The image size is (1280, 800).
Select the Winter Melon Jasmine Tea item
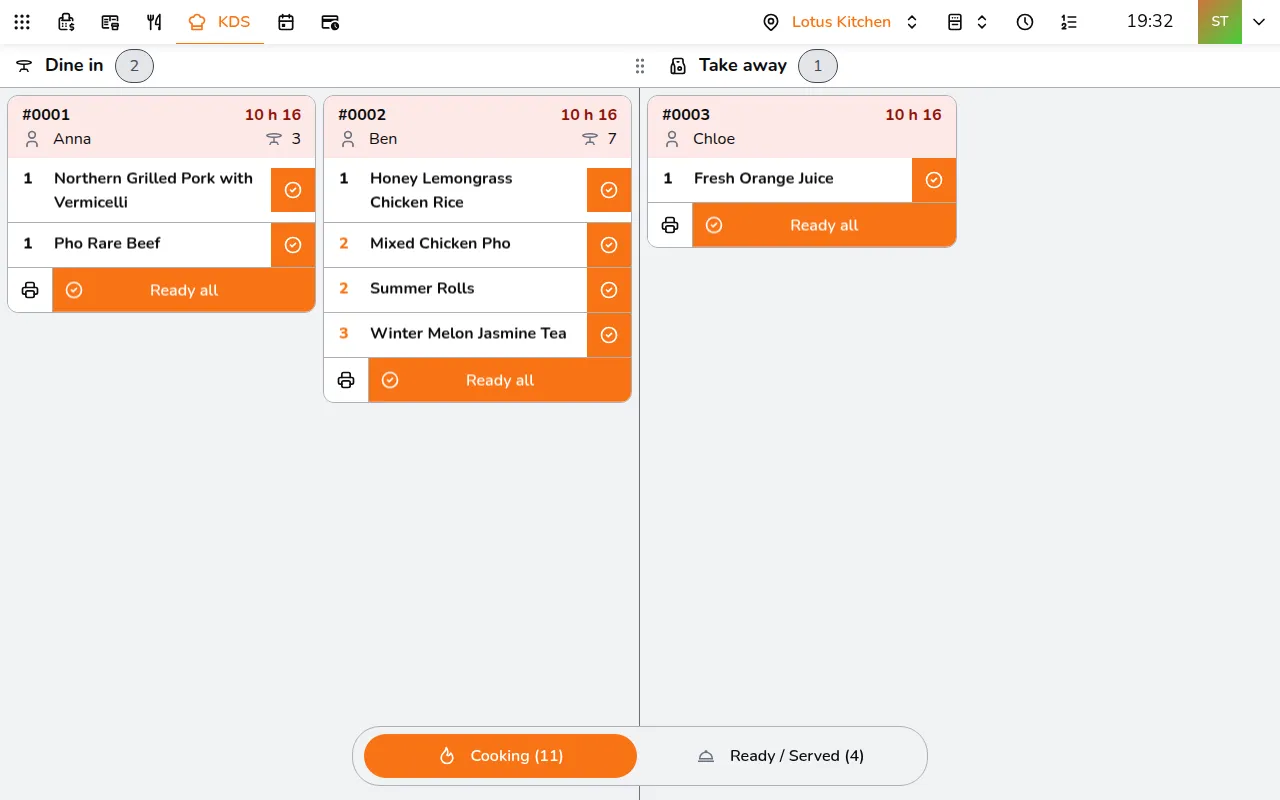pos(455,335)
